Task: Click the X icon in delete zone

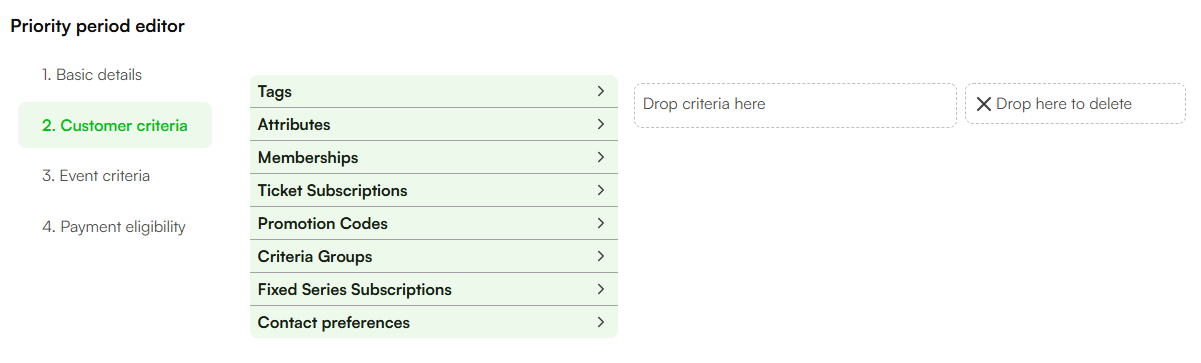Action: click(983, 104)
